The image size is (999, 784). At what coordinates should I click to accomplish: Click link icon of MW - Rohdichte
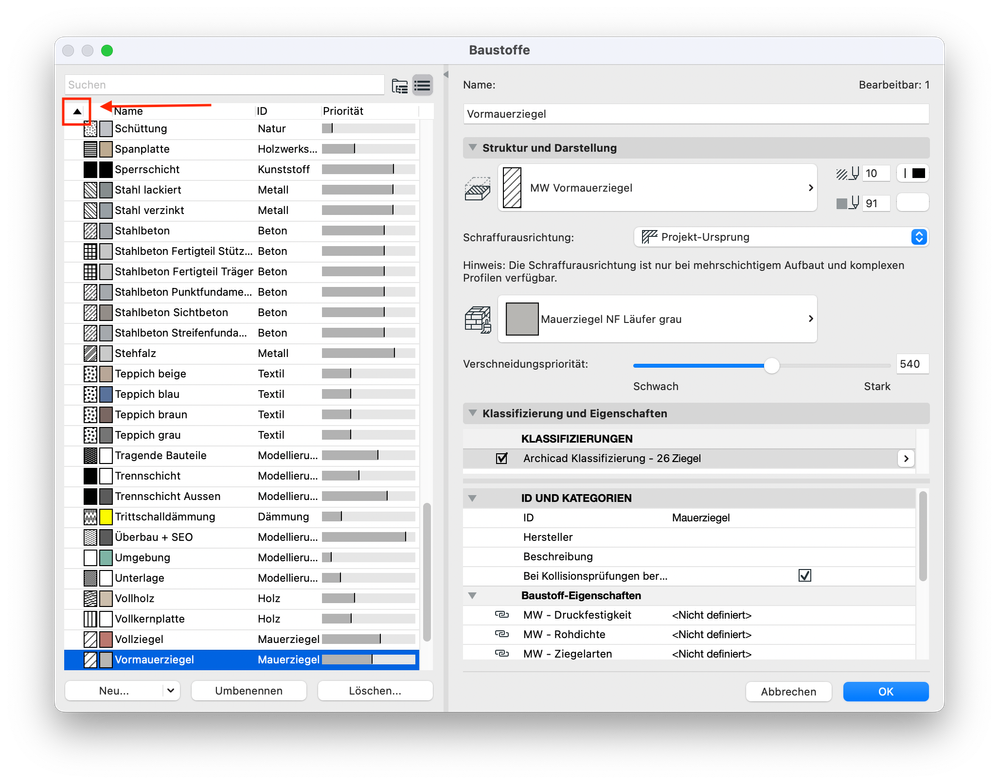[x=502, y=634]
